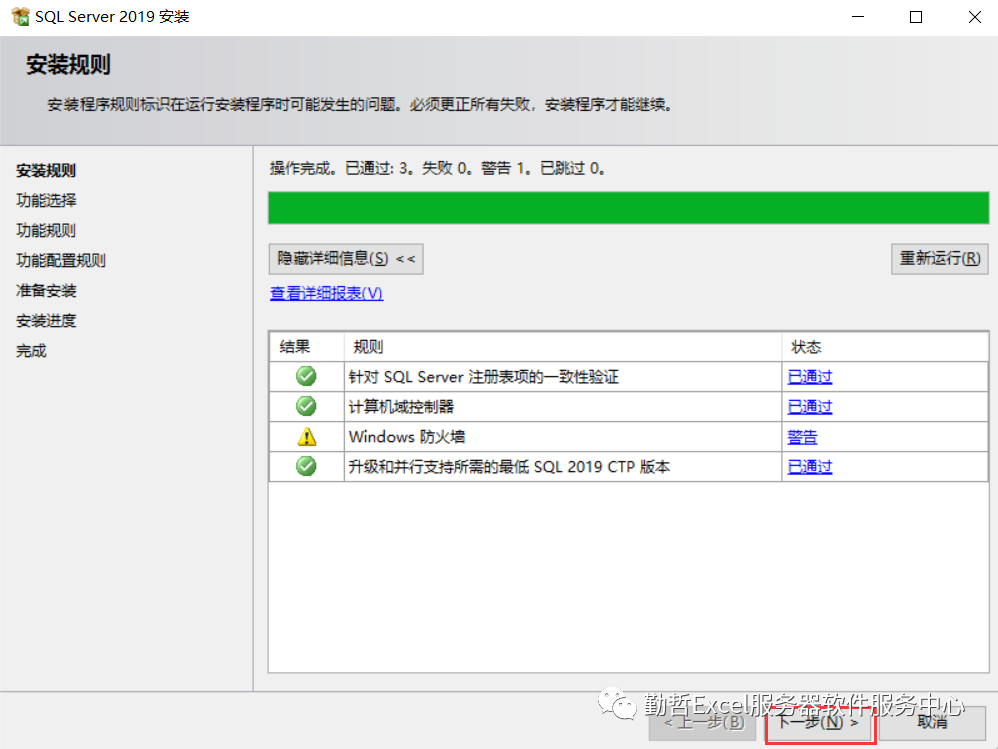The height and width of the screenshot is (749, 998).
Task: Select 安装规则 step in sidebar
Action: click(46, 171)
